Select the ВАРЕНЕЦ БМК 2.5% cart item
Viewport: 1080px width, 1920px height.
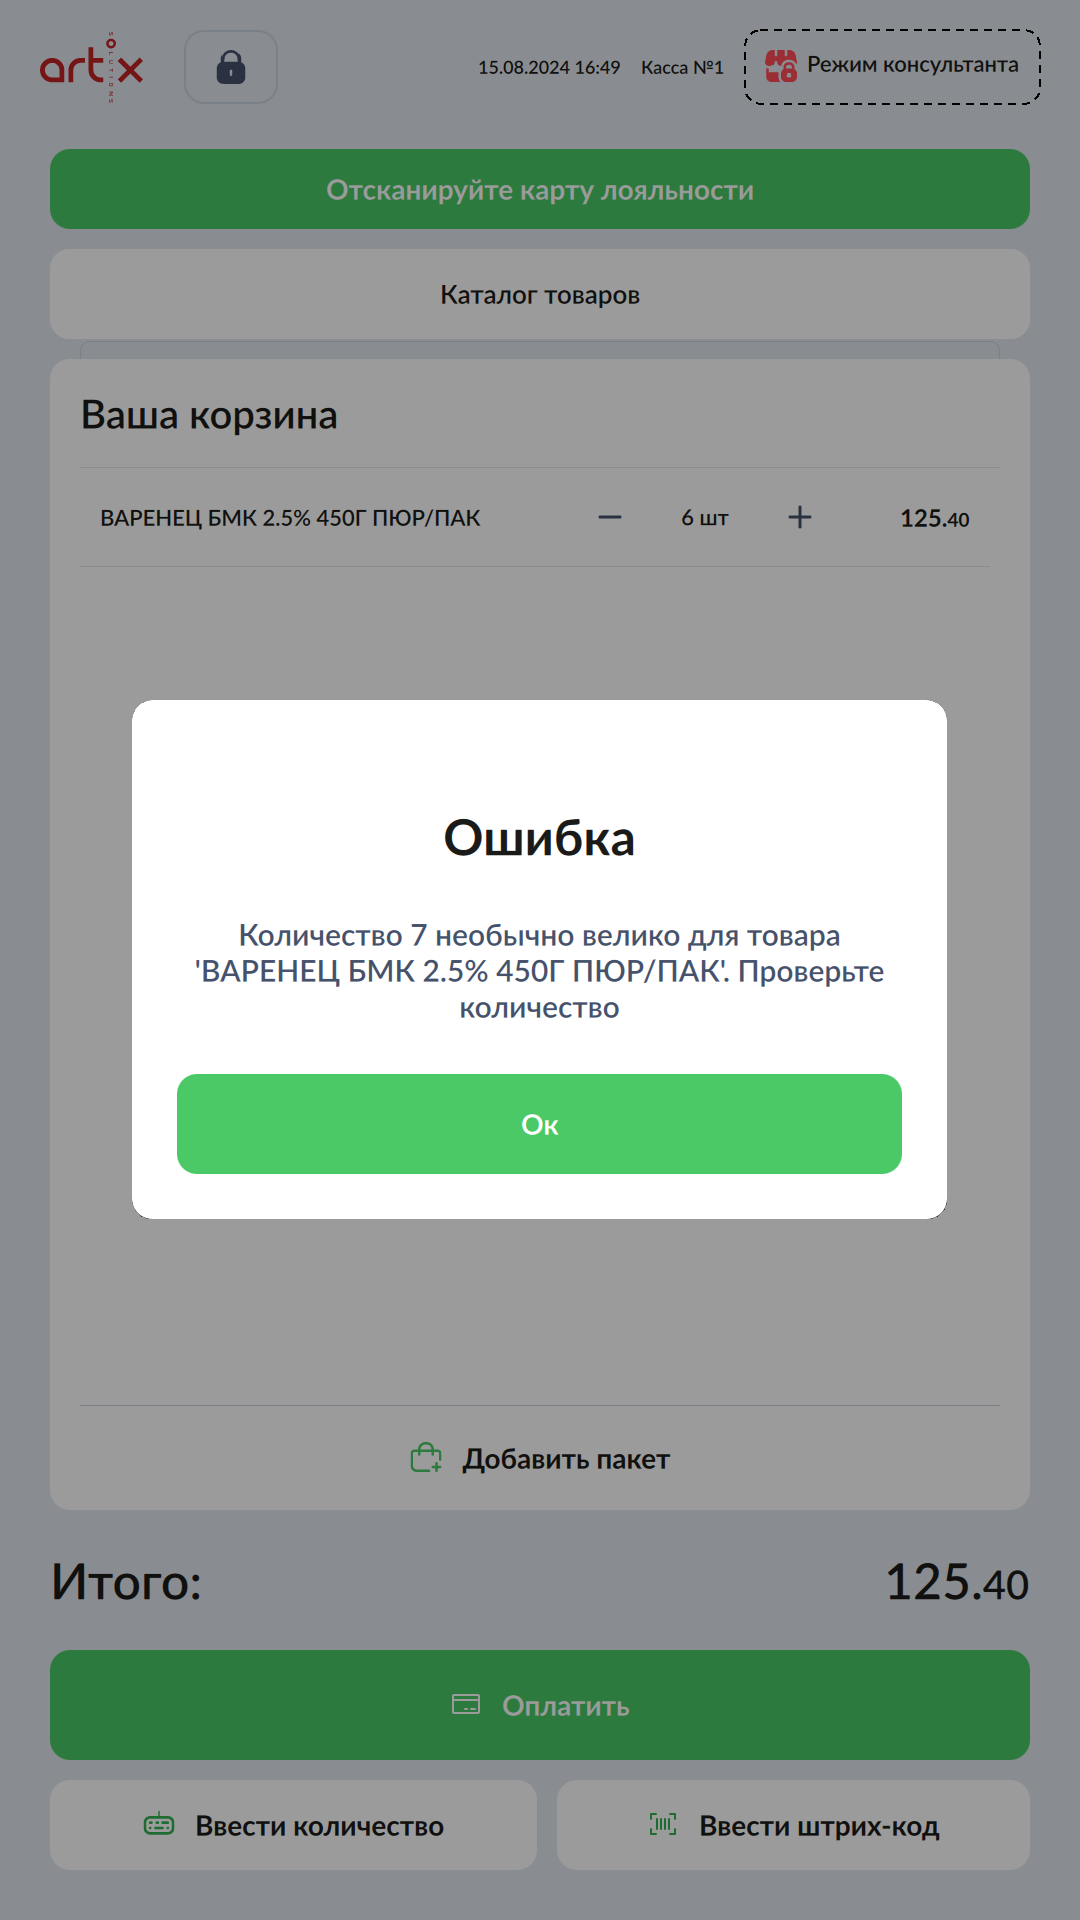pyautogui.click(x=290, y=518)
